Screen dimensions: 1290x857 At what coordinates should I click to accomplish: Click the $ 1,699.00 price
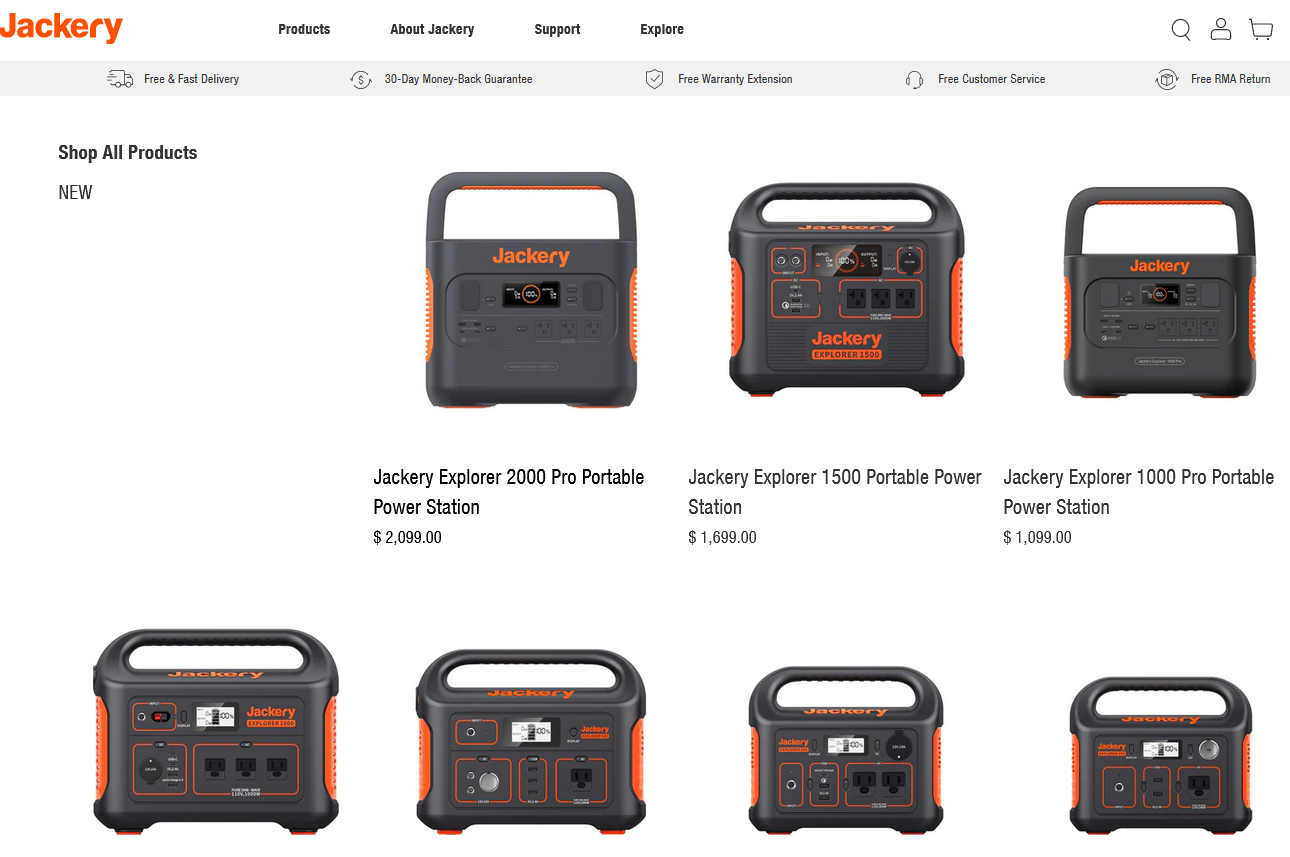(722, 538)
